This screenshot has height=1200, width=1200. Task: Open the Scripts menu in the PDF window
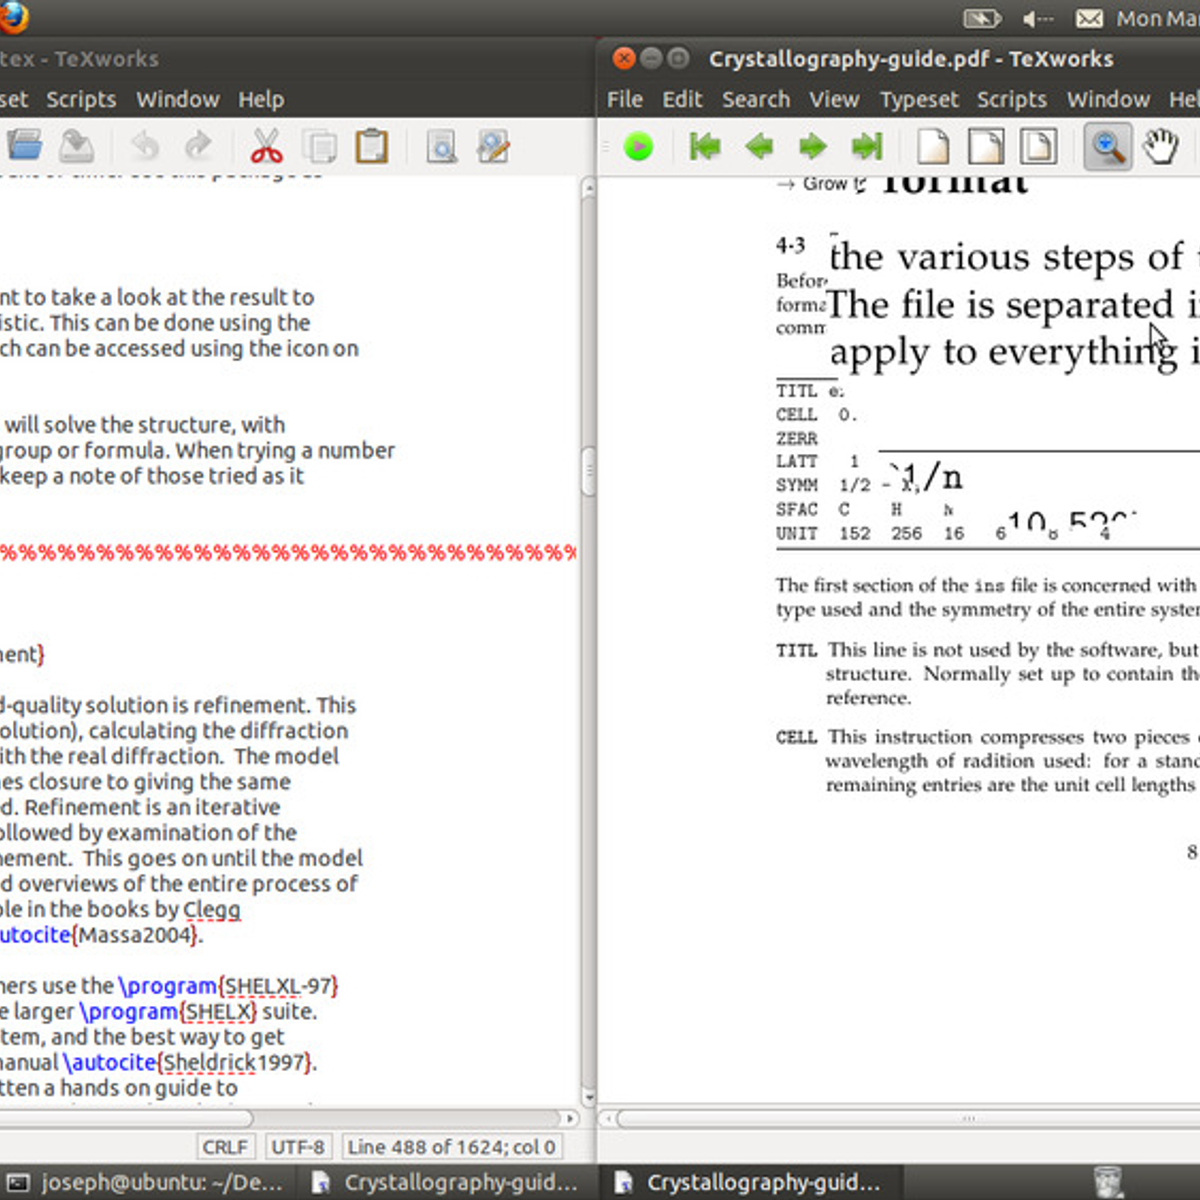tap(1012, 99)
